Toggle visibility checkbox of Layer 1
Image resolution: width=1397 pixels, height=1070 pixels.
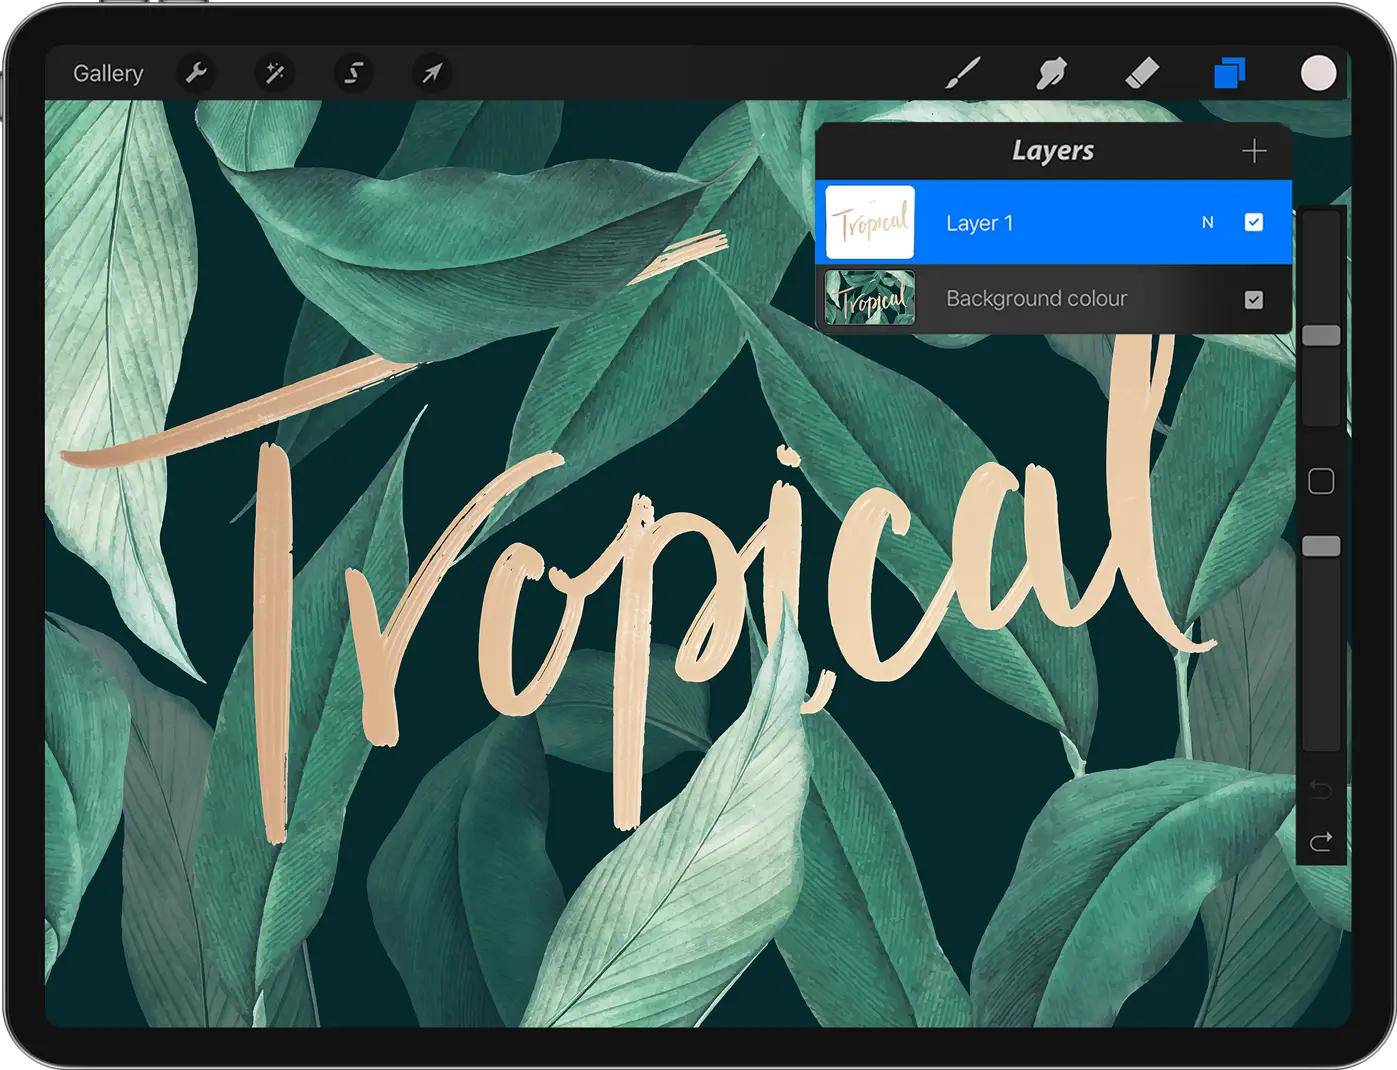[x=1255, y=222]
